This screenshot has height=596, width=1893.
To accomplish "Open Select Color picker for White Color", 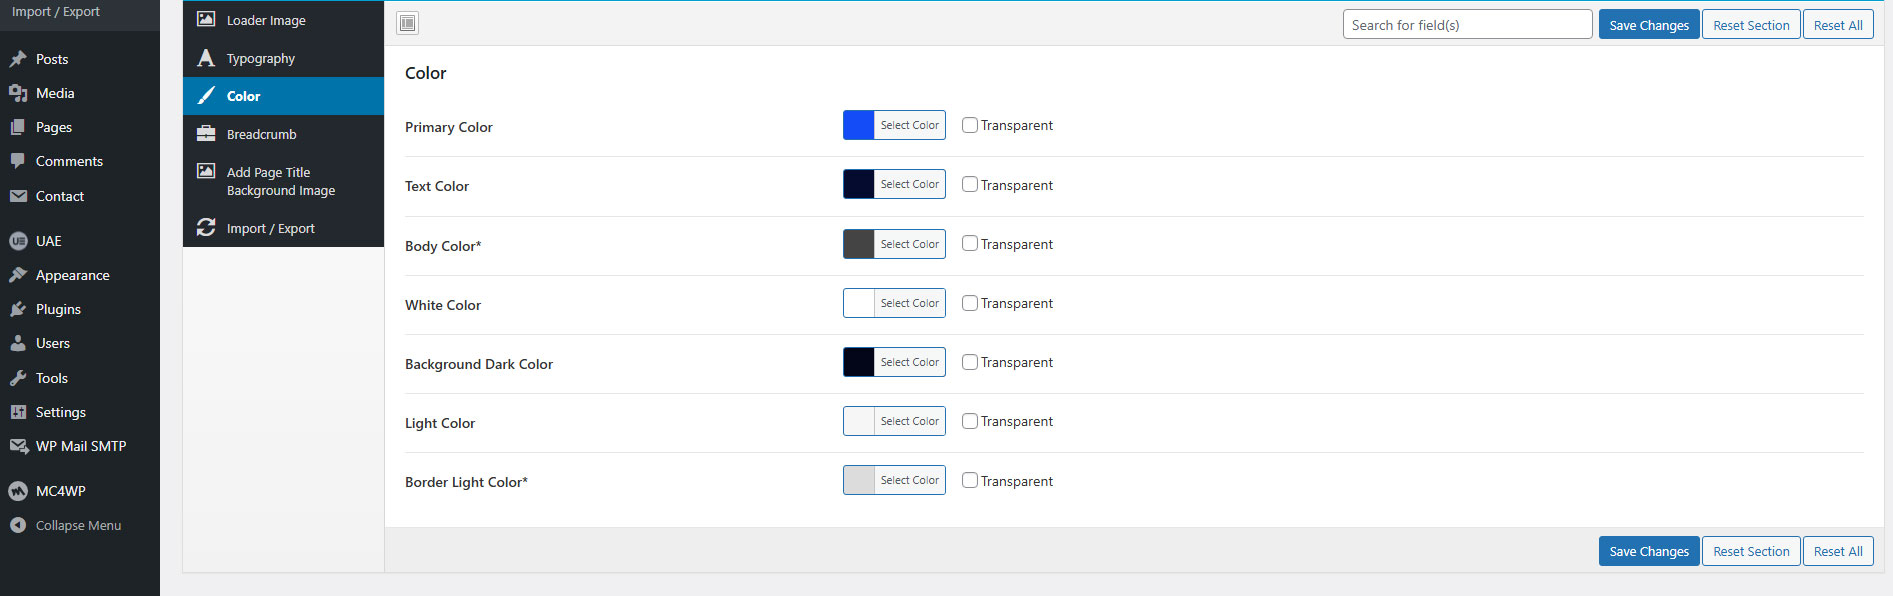I will (x=909, y=303).
